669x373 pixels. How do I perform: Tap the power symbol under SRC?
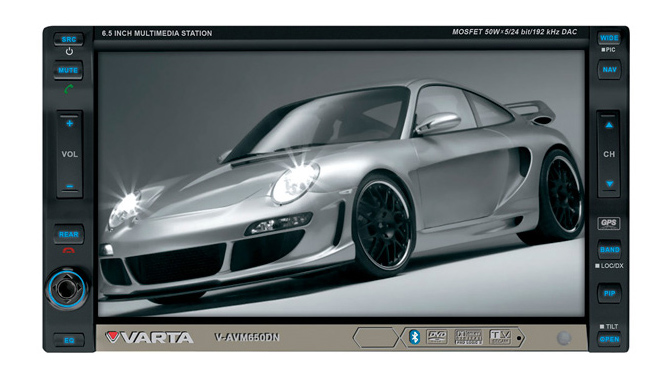(x=69, y=52)
